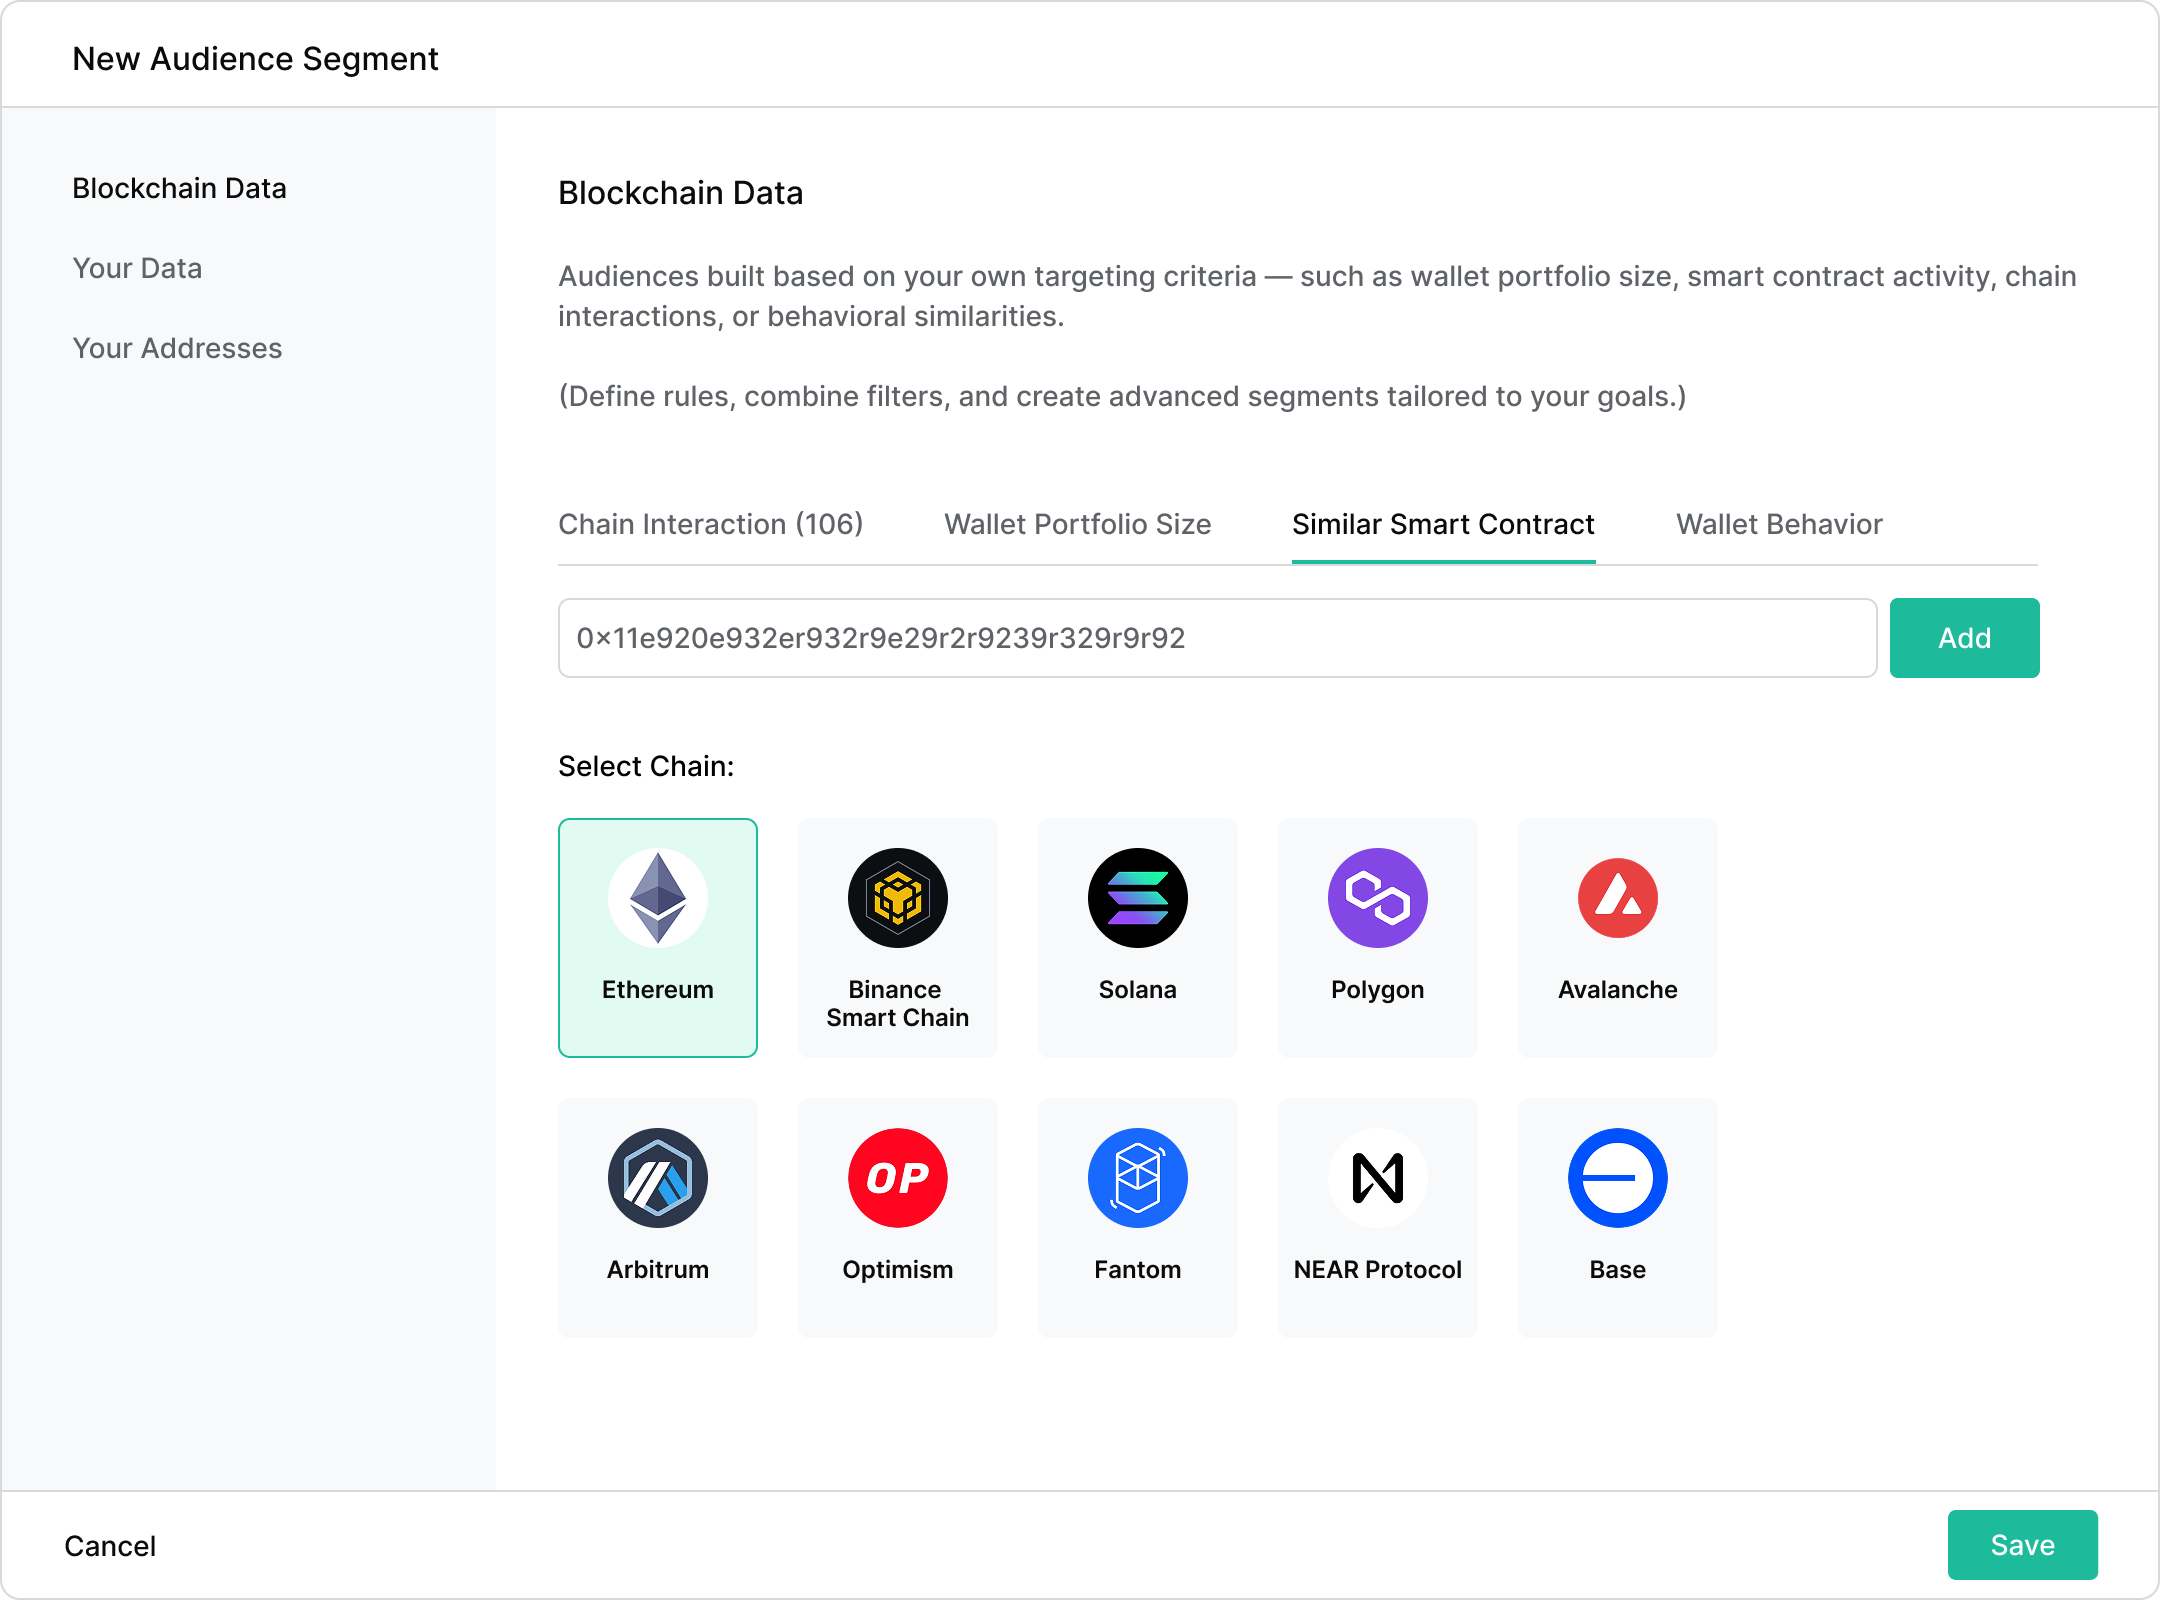Click the Optimism label text

(898, 1270)
